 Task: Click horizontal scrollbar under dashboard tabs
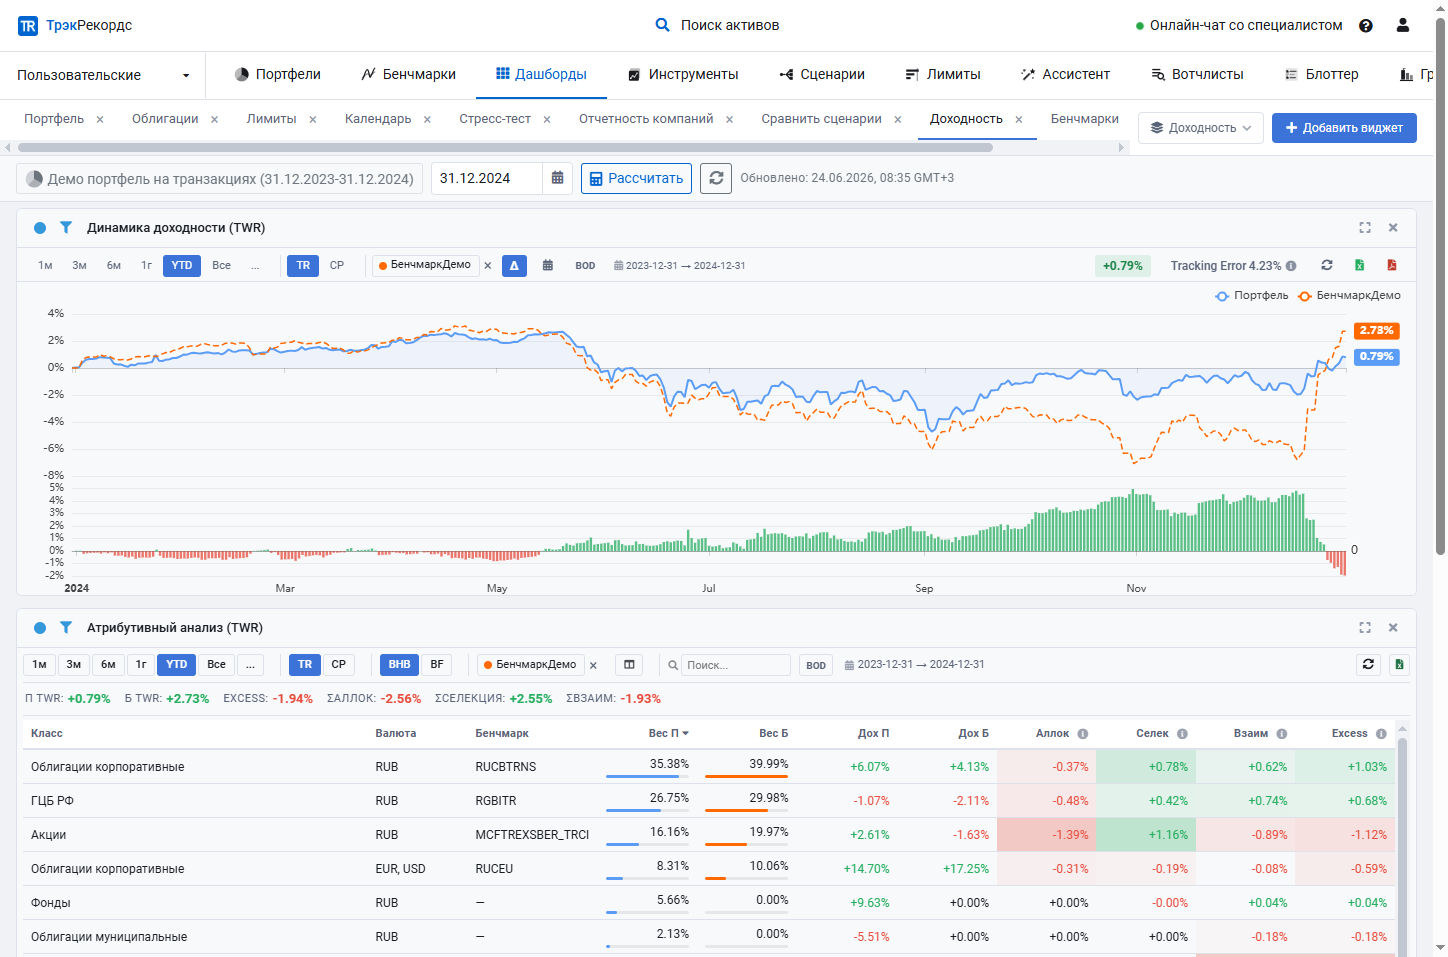point(505,148)
